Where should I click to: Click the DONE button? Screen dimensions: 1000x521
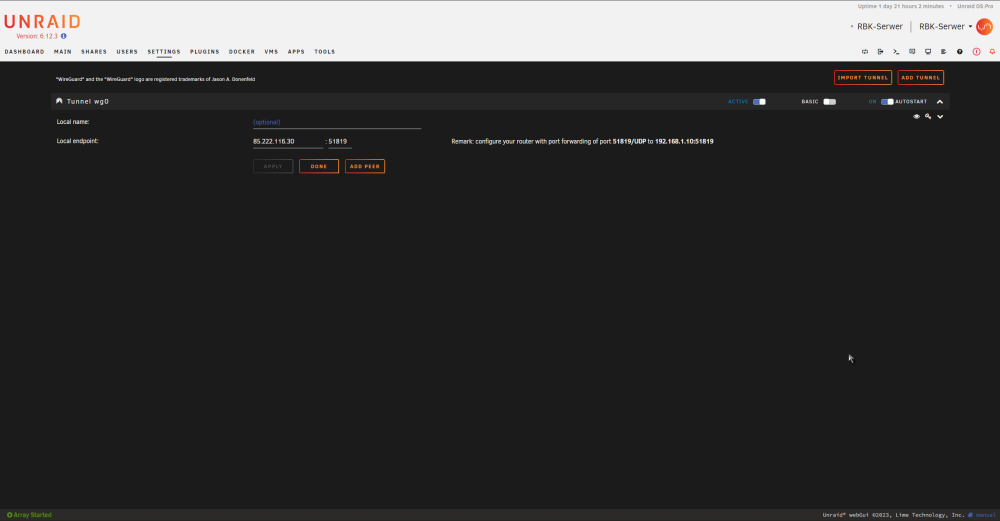[319, 166]
